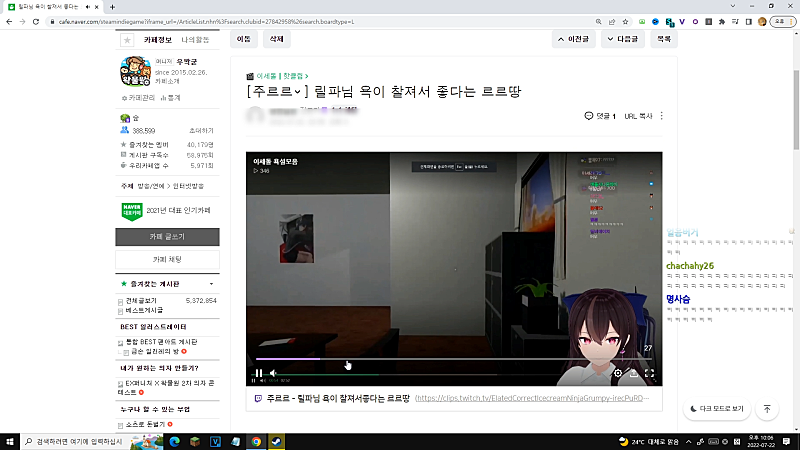Open 전체글보기 board
Screen dimensions: 800x450
point(141,301)
